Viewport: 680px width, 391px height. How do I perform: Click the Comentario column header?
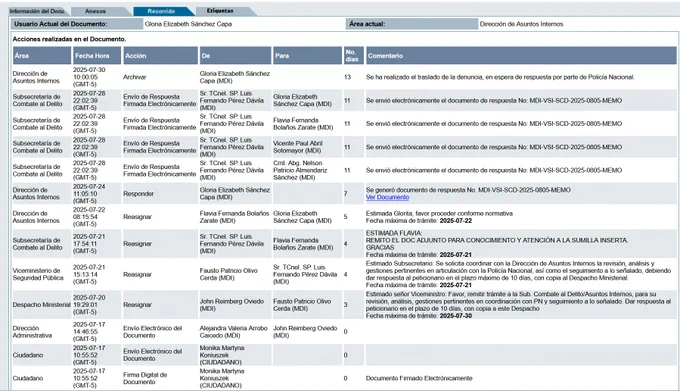click(521, 55)
